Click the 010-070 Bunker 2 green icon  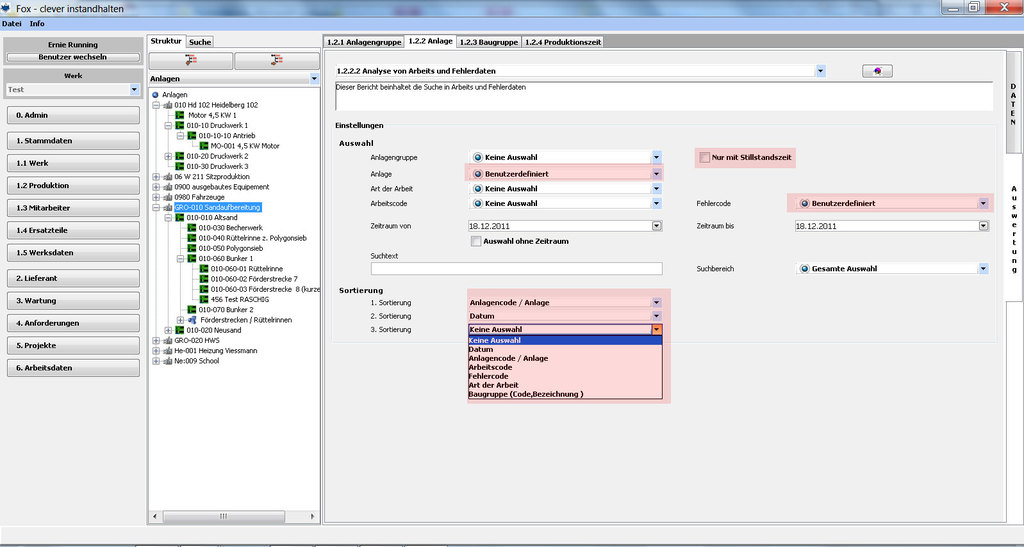192,309
